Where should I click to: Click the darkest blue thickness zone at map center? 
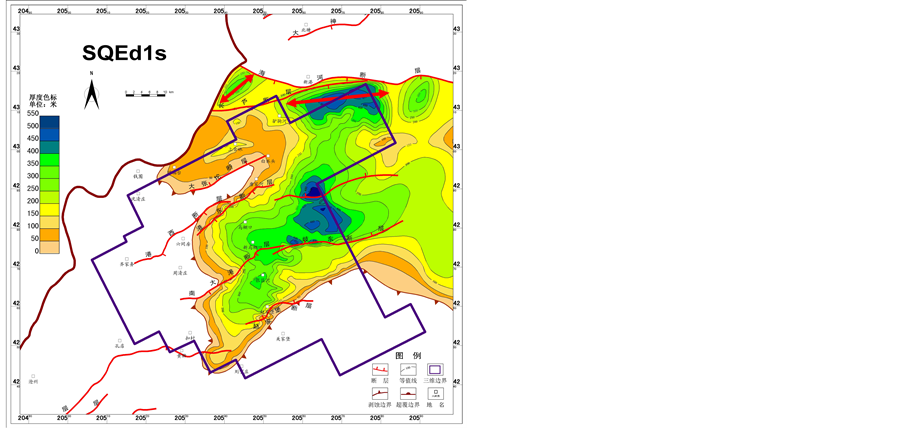pyautogui.click(x=314, y=190)
